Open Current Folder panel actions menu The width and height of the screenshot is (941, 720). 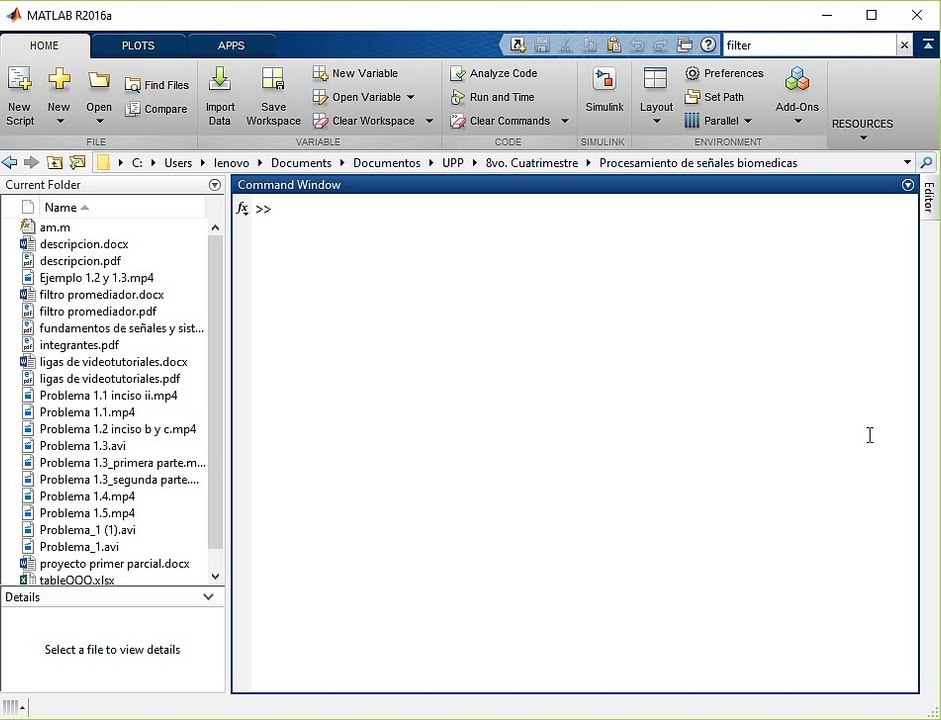point(215,185)
